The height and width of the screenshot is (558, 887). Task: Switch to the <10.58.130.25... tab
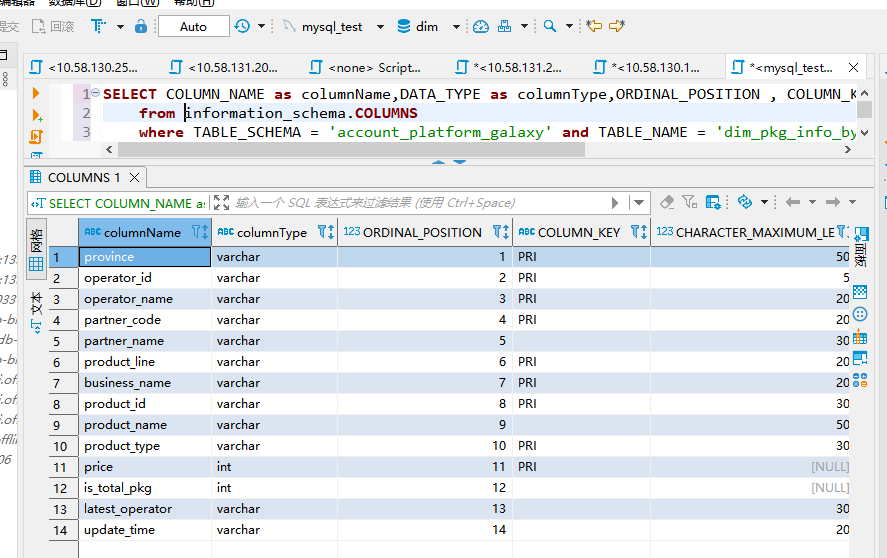[x=84, y=67]
